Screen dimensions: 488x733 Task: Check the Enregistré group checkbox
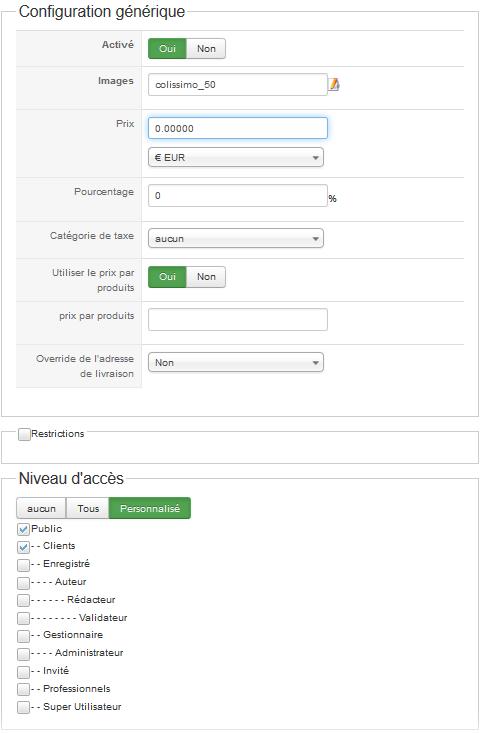(23, 565)
